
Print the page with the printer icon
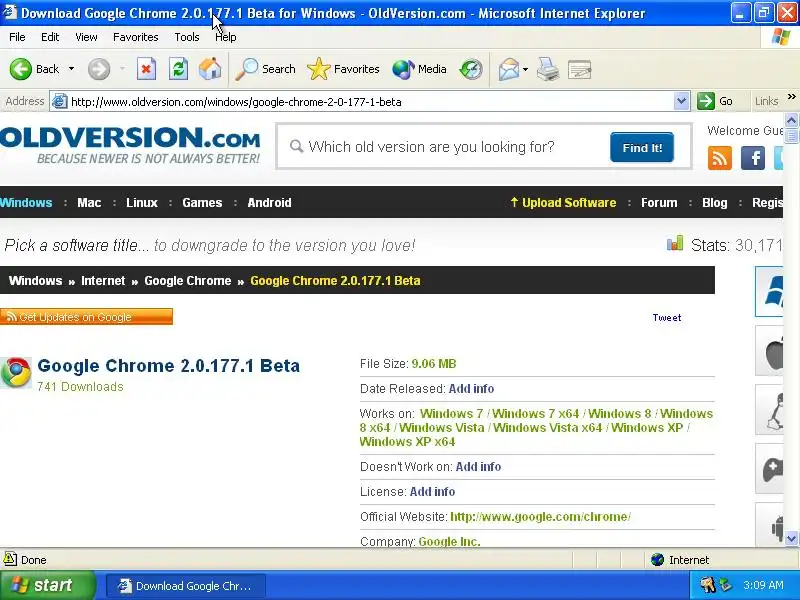(547, 69)
